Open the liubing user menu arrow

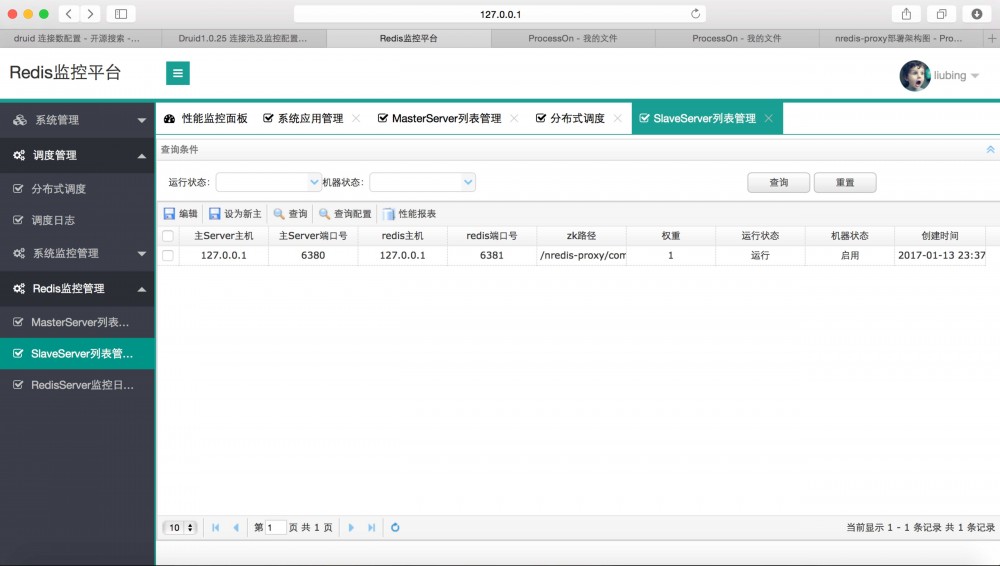coord(974,76)
